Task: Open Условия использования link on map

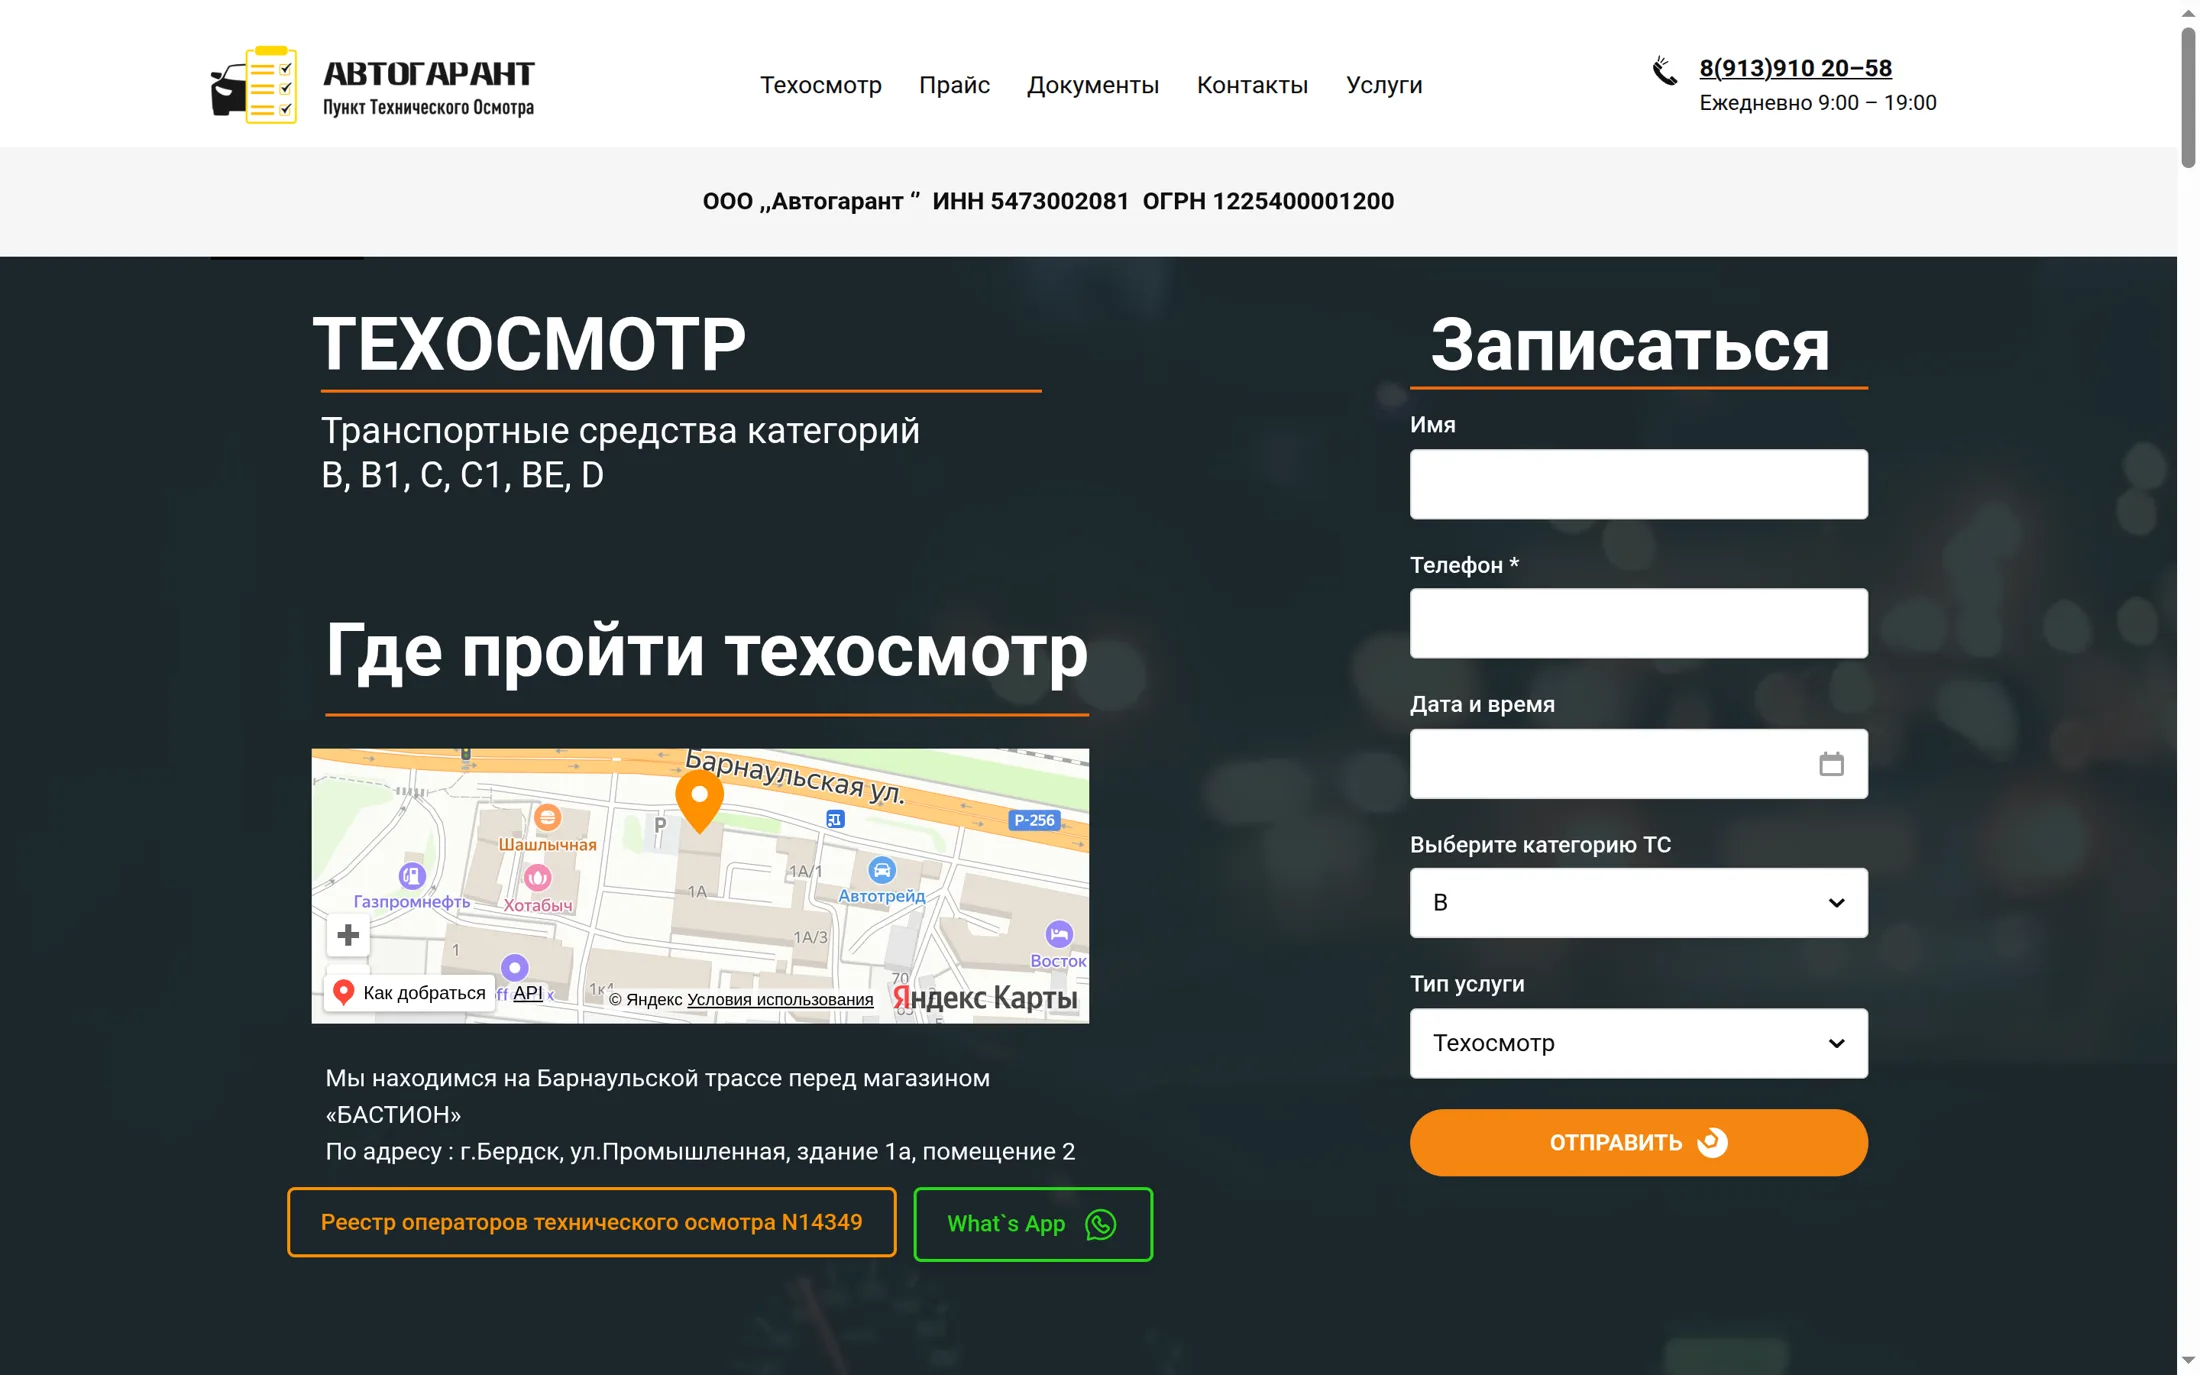Action: (779, 999)
